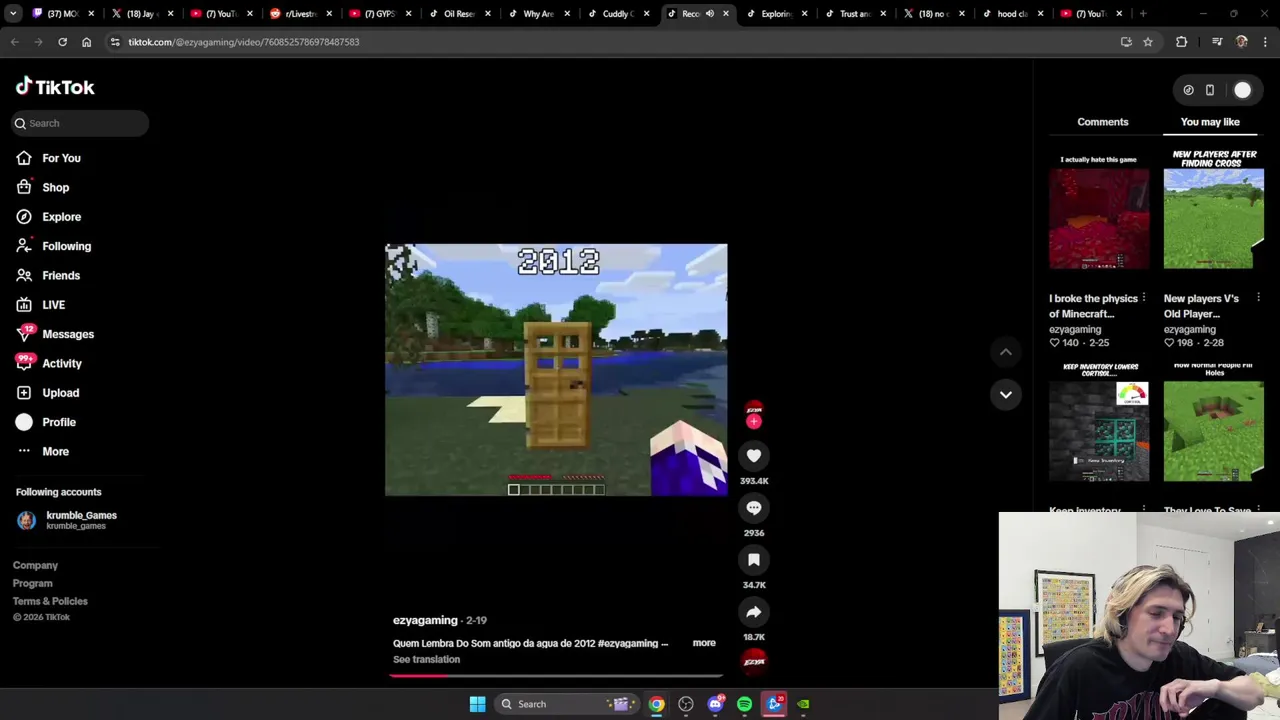Click the TikTok logo

[x=55, y=87]
